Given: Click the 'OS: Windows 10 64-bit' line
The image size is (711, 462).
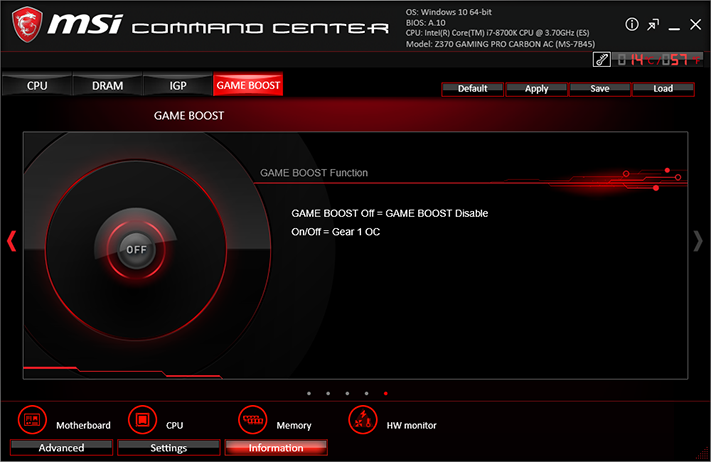Looking at the screenshot, I should pos(448,12).
